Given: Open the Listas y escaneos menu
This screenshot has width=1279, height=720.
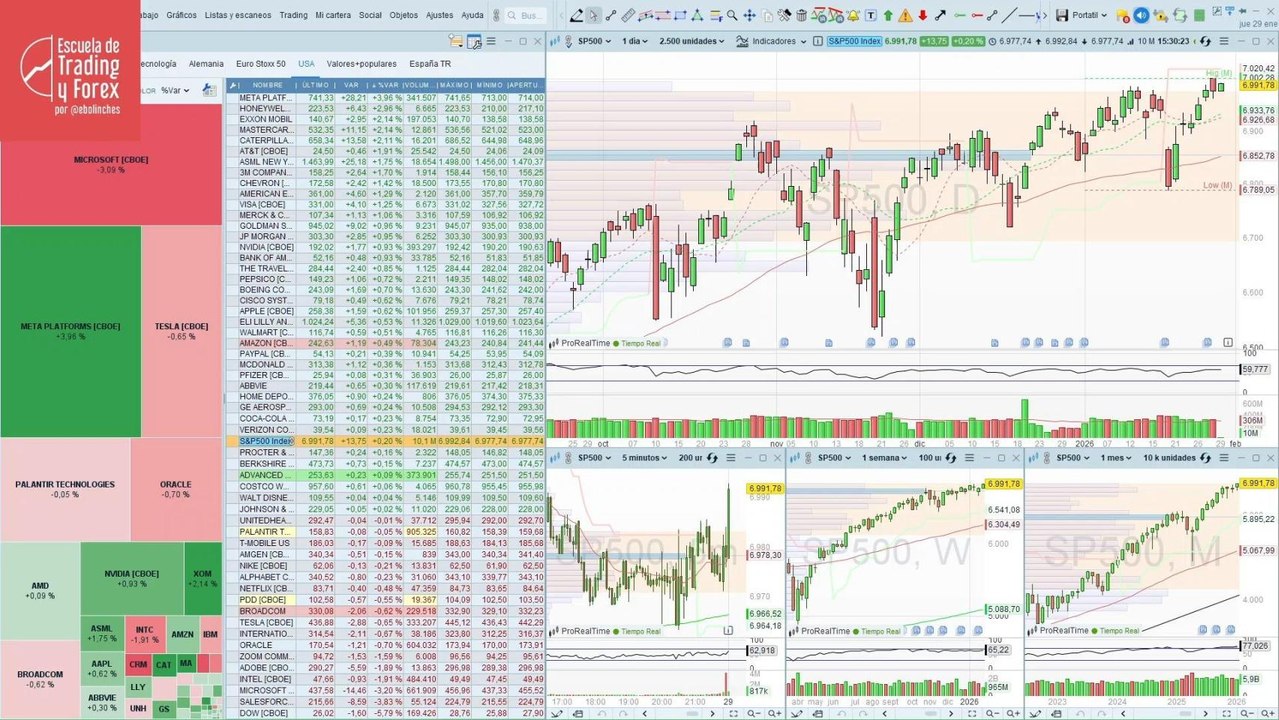Looking at the screenshot, I should coord(238,15).
